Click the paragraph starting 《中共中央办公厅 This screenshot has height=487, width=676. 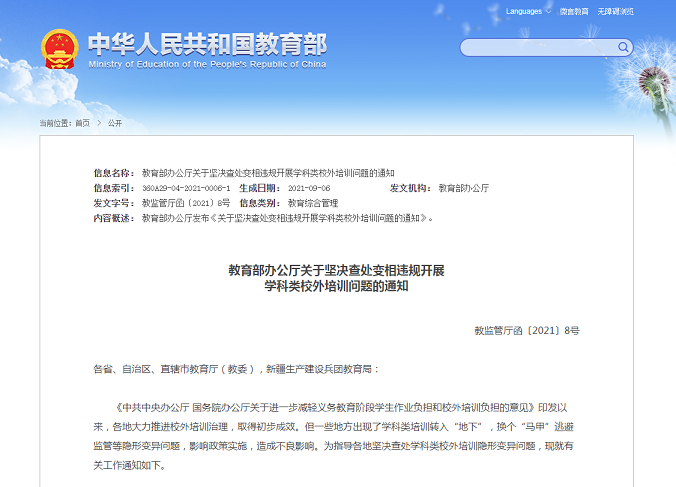tap(333, 436)
